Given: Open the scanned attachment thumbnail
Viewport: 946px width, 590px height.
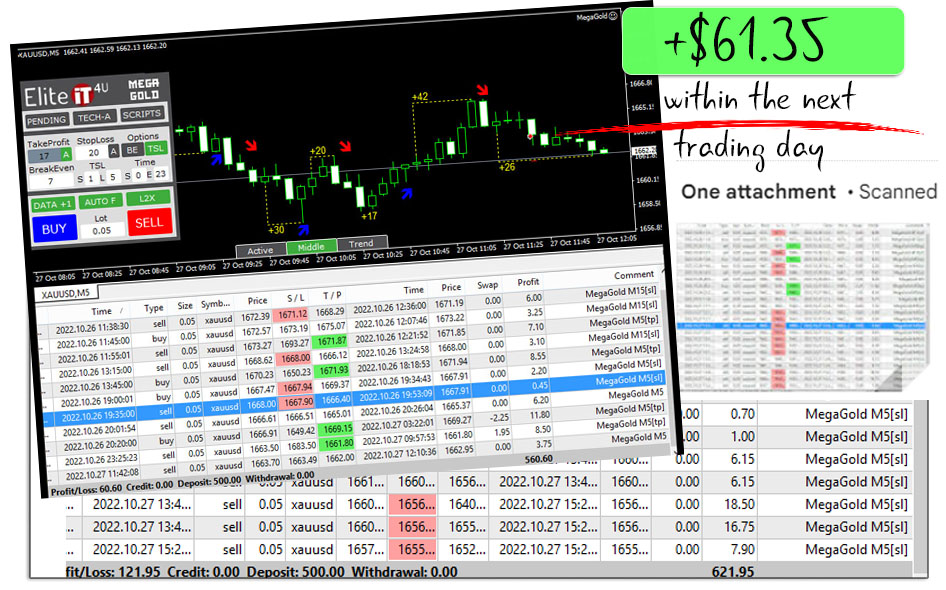Looking at the screenshot, I should (801, 306).
